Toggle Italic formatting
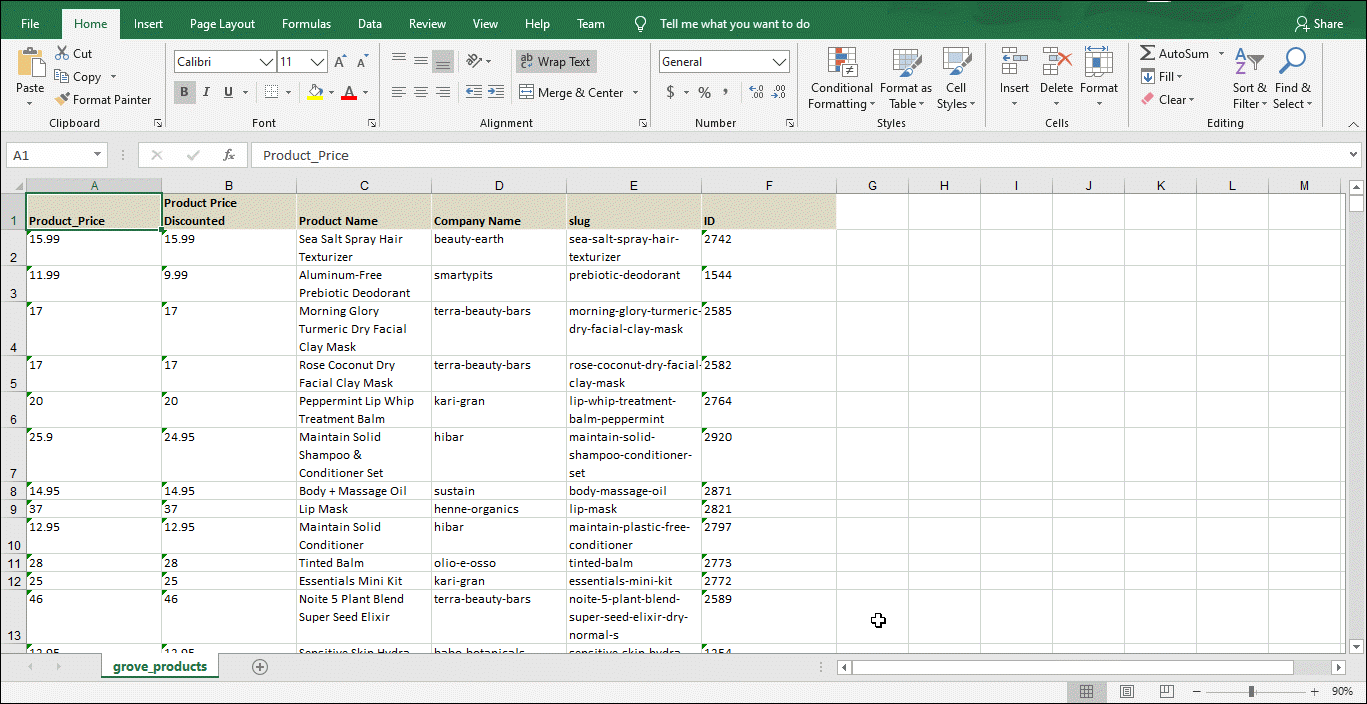The width and height of the screenshot is (1367, 704). (x=206, y=92)
